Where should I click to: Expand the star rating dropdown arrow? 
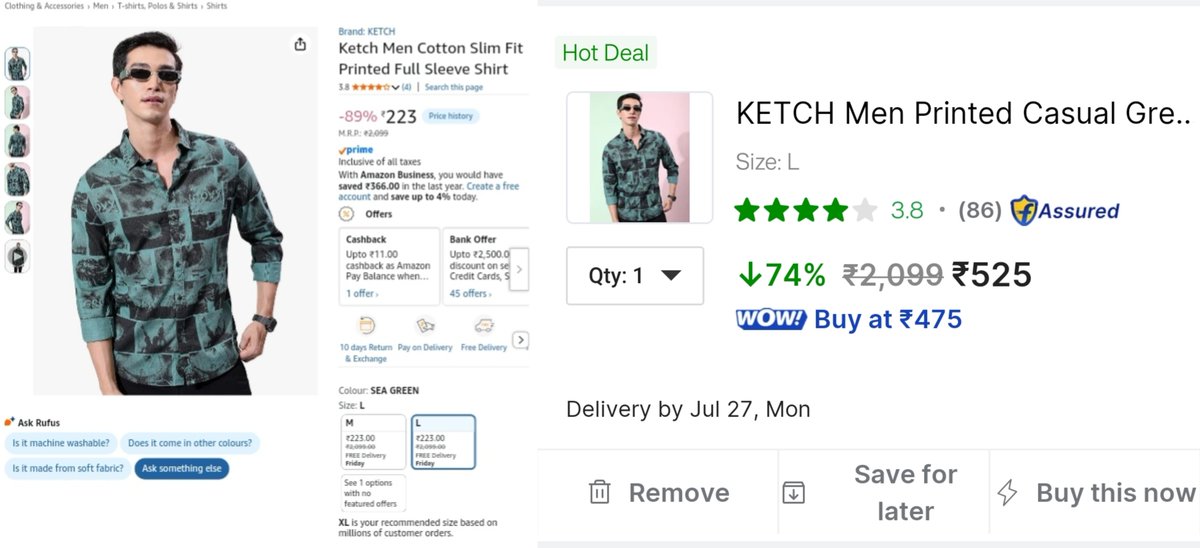point(395,88)
